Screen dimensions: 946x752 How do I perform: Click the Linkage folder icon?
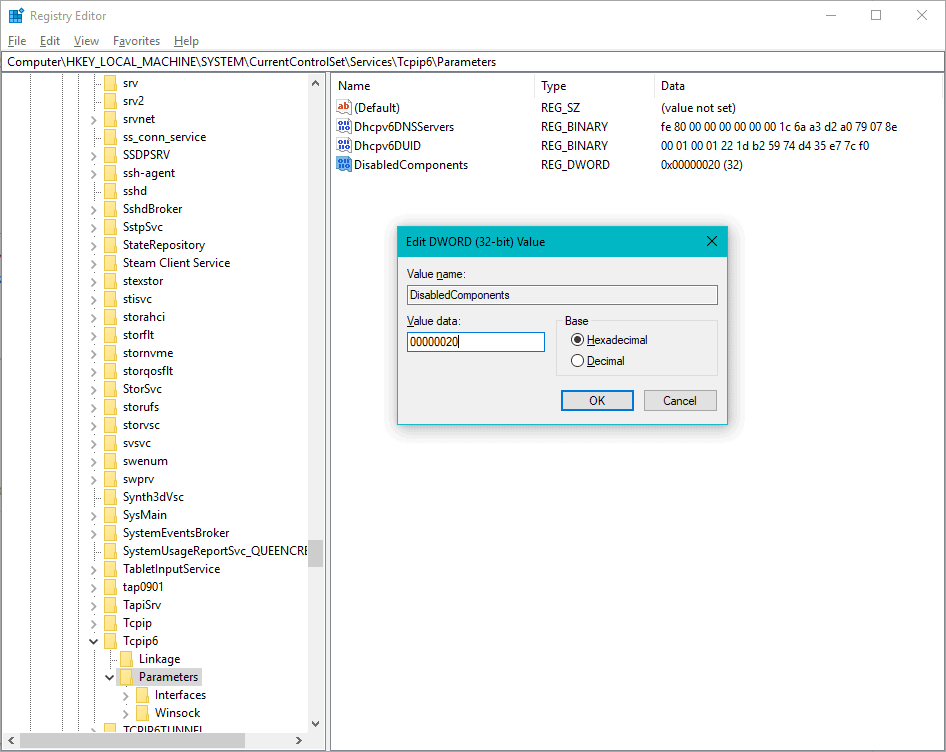pyautogui.click(x=126, y=659)
